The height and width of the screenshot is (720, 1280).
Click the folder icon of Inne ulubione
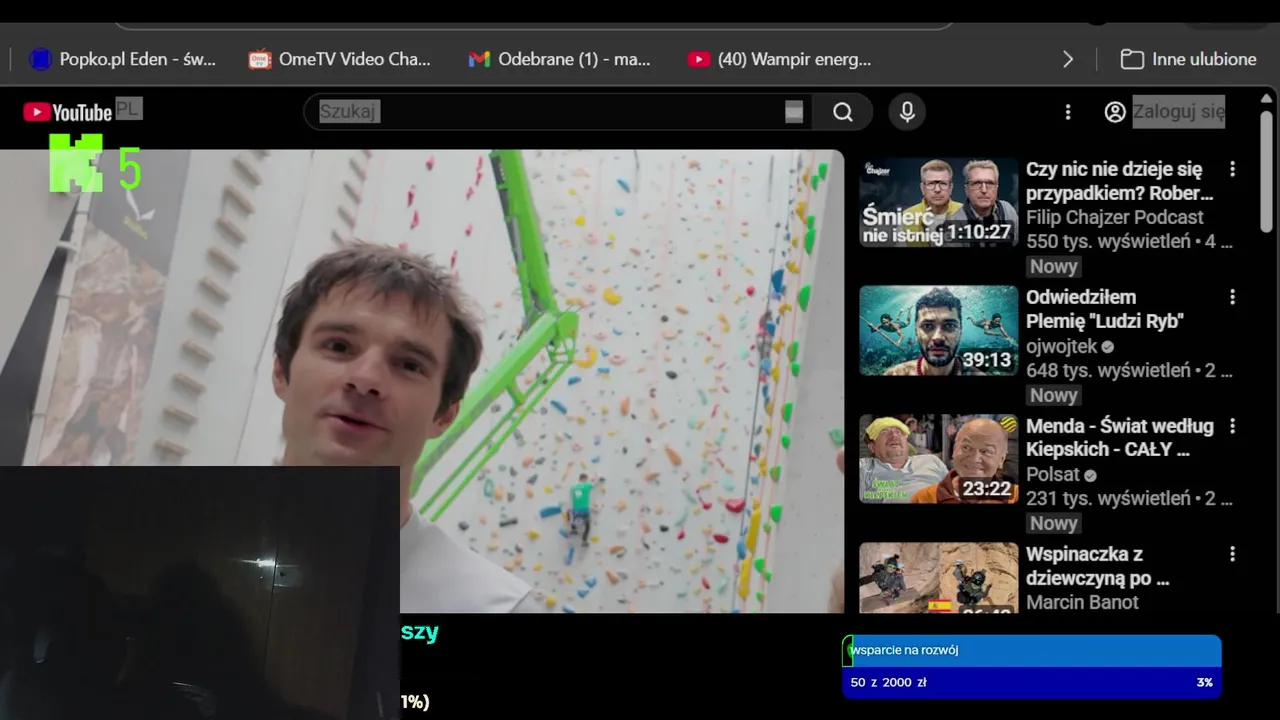(x=1132, y=59)
